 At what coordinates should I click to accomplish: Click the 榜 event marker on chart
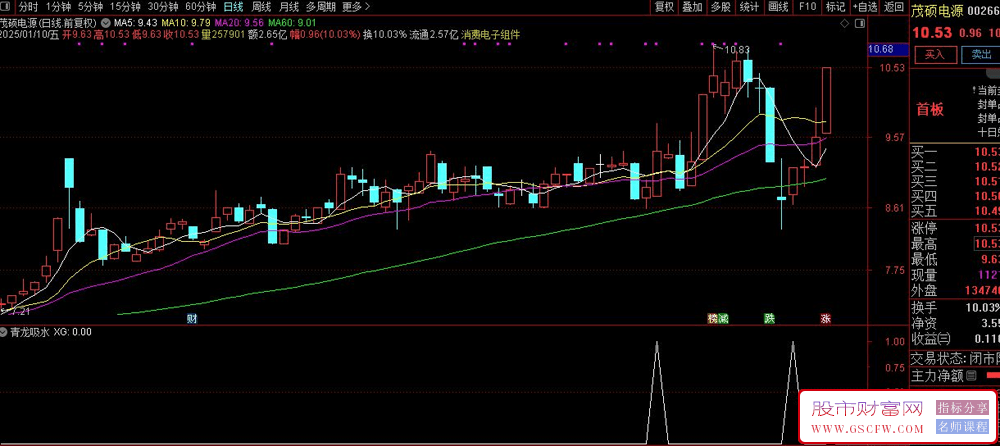pyautogui.click(x=712, y=318)
